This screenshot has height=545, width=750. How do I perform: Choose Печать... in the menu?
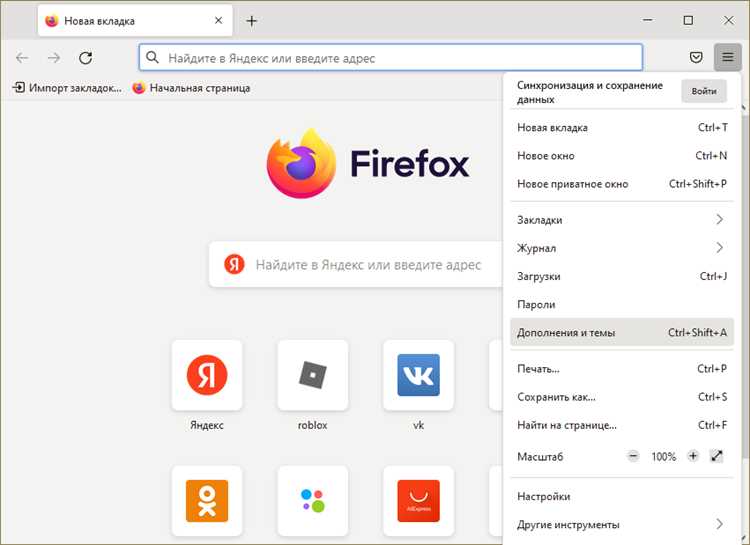[x=622, y=368]
